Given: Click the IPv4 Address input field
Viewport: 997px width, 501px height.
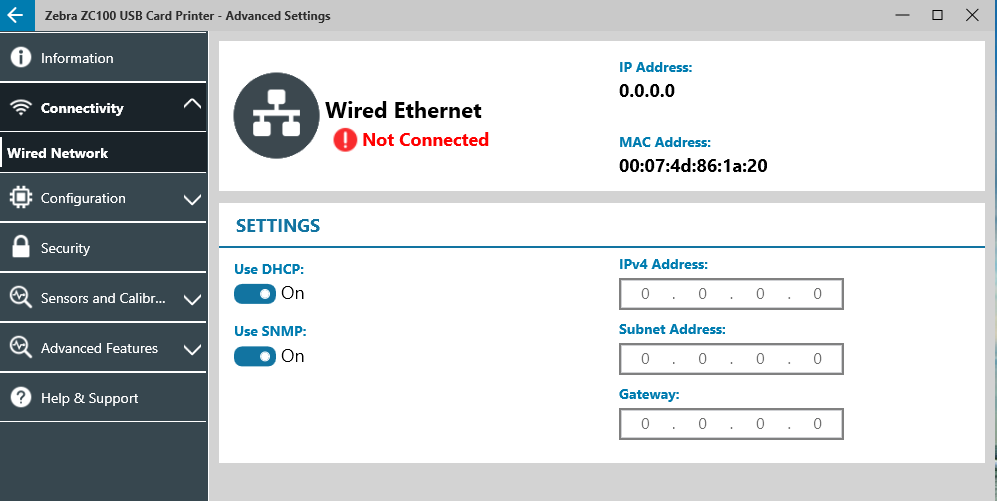Looking at the screenshot, I should click(x=731, y=294).
